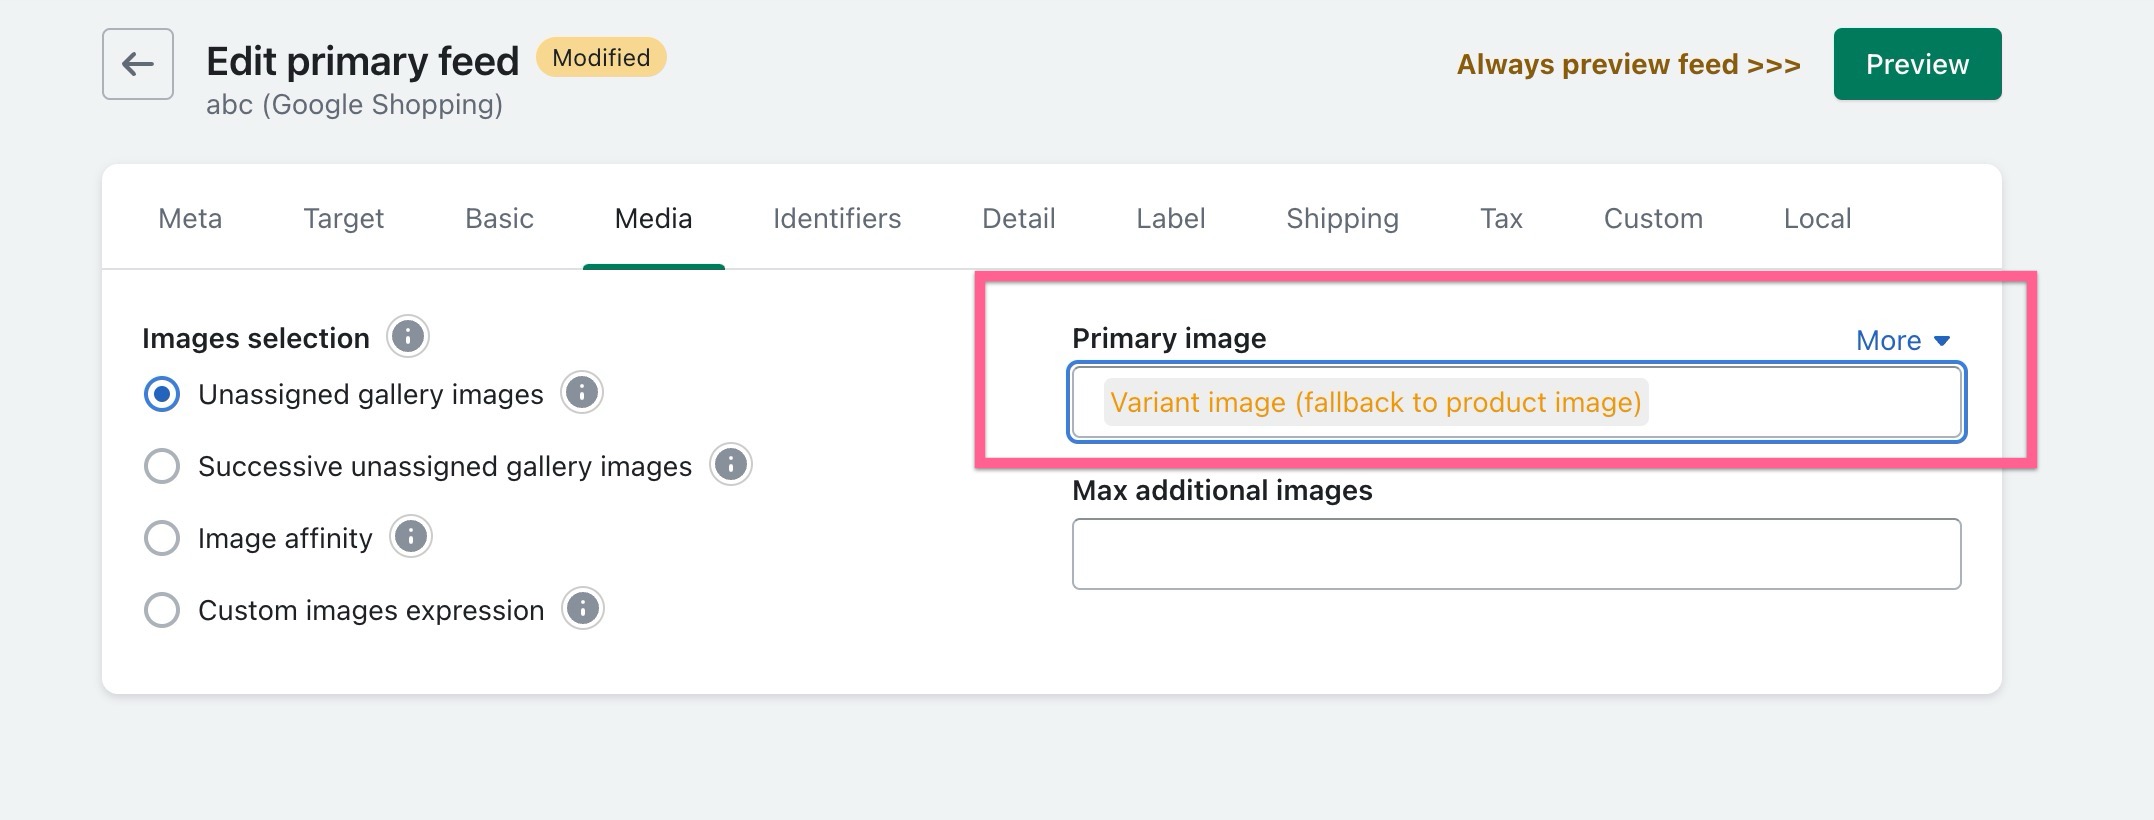Open the Unassigned gallery images tooltip icon

coord(581,394)
